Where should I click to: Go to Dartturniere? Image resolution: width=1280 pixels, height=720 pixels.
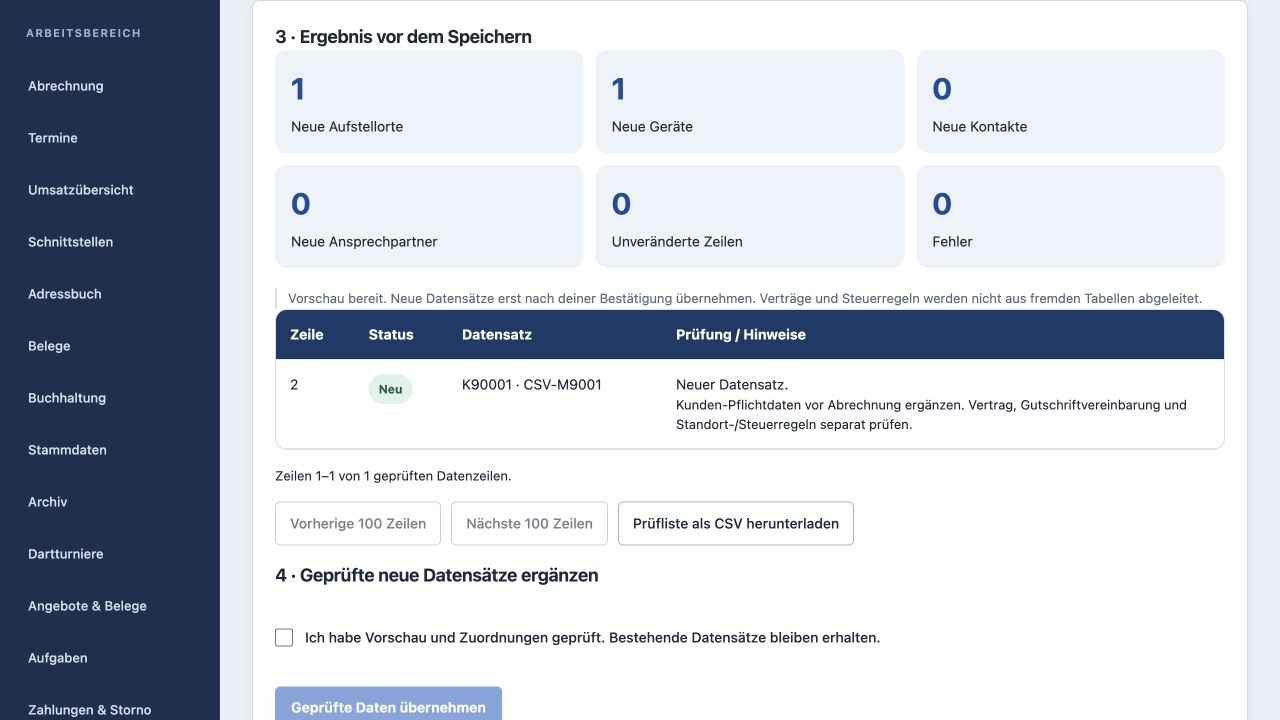tap(65, 554)
